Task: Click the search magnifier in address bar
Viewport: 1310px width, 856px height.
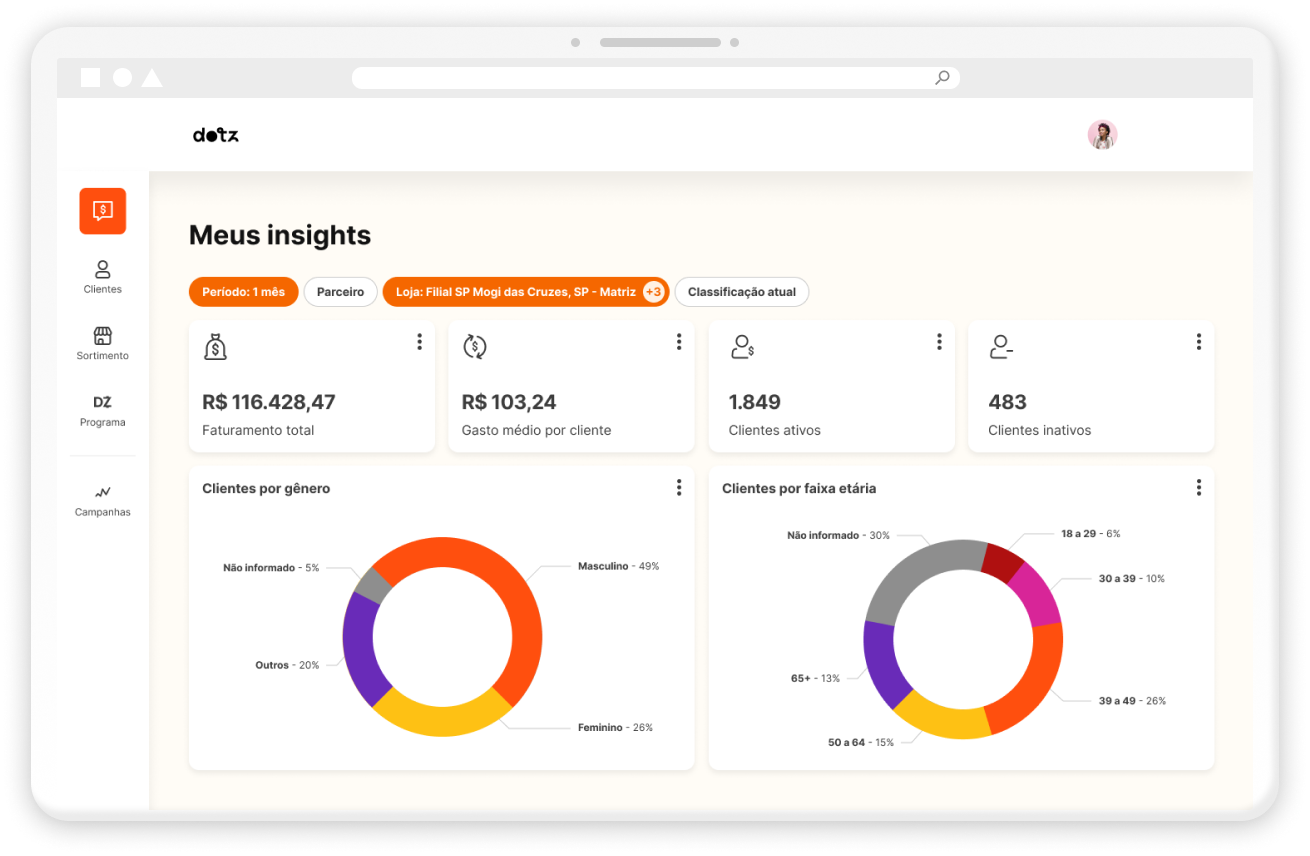Action: tap(942, 78)
